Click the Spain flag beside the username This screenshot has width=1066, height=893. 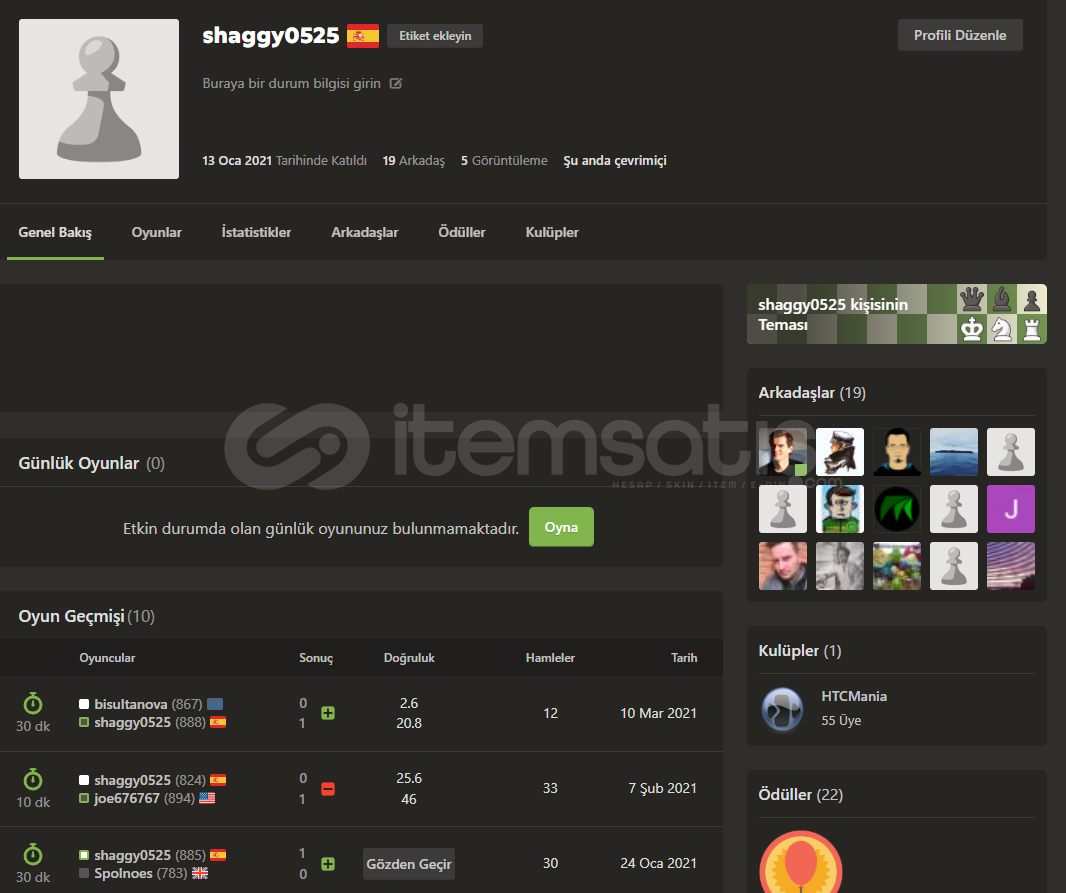click(x=363, y=37)
